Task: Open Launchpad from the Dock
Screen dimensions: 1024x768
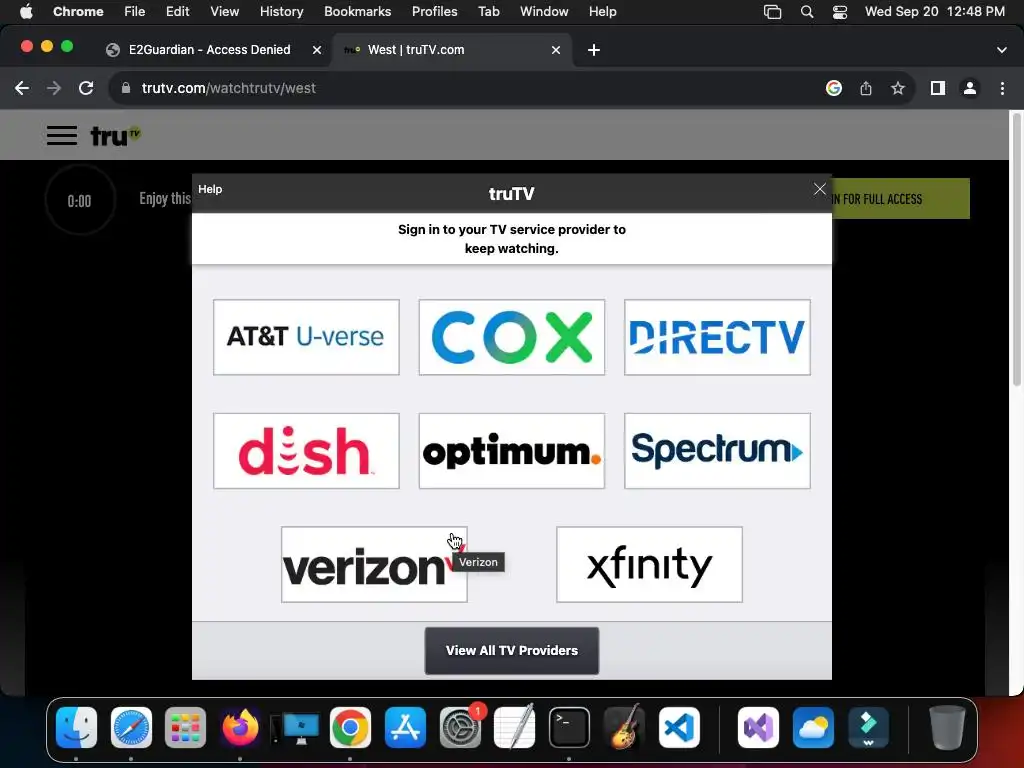Action: point(185,727)
